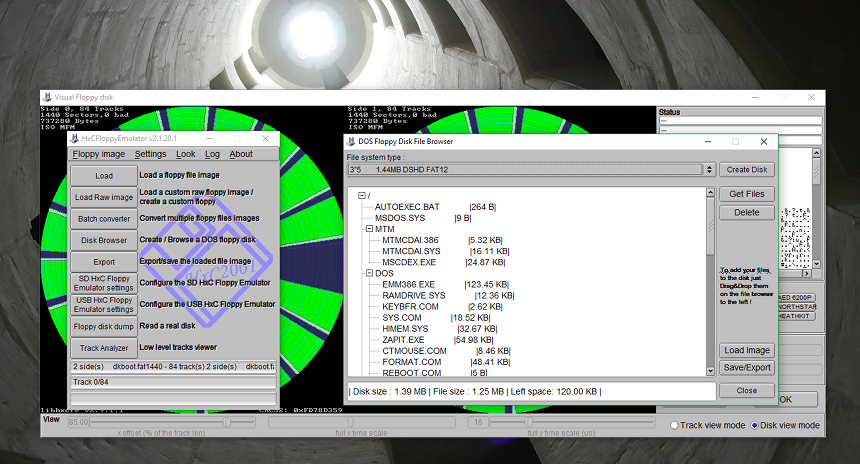Image resolution: width=860 pixels, height=464 pixels.
Task: Click the NORTHSTAR format button
Action: pos(797,307)
